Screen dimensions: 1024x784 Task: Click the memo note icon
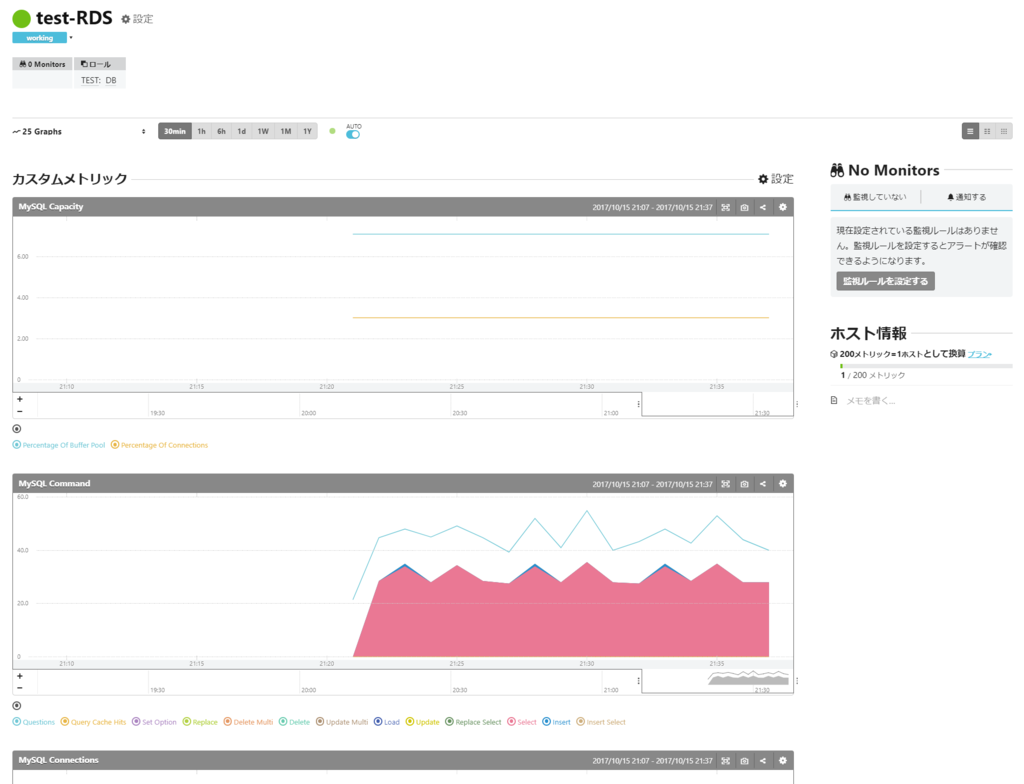(x=834, y=400)
